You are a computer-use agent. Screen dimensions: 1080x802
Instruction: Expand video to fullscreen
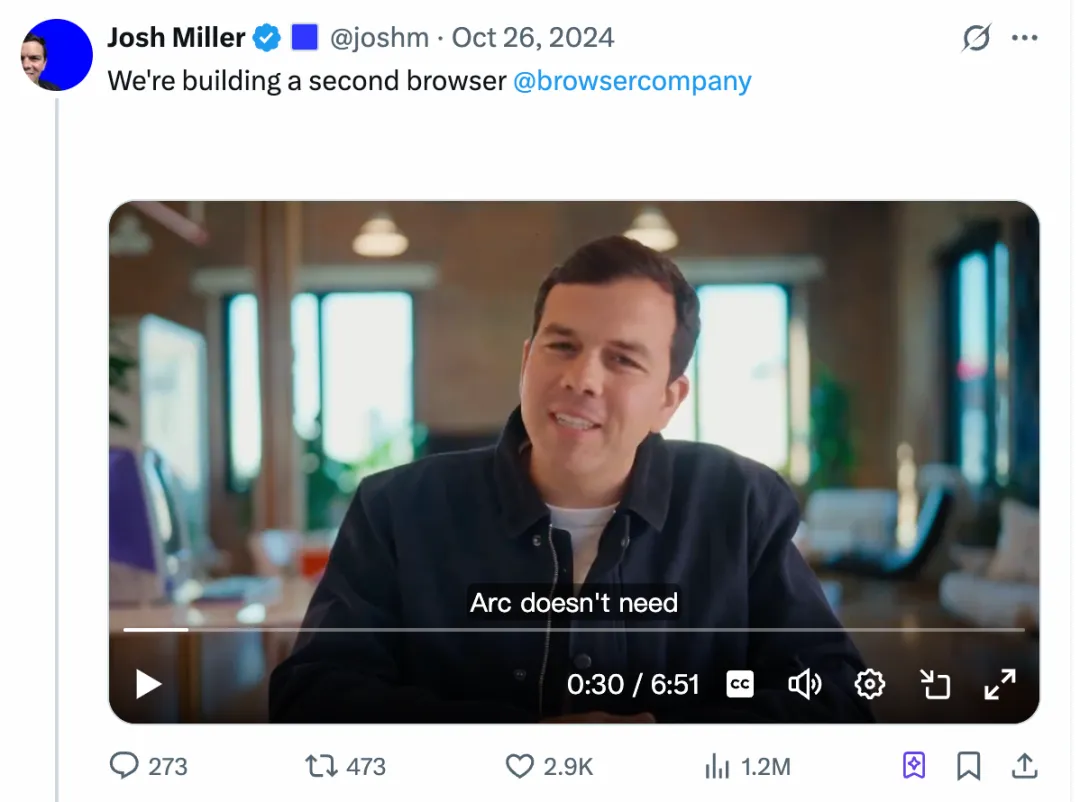(x=1000, y=685)
